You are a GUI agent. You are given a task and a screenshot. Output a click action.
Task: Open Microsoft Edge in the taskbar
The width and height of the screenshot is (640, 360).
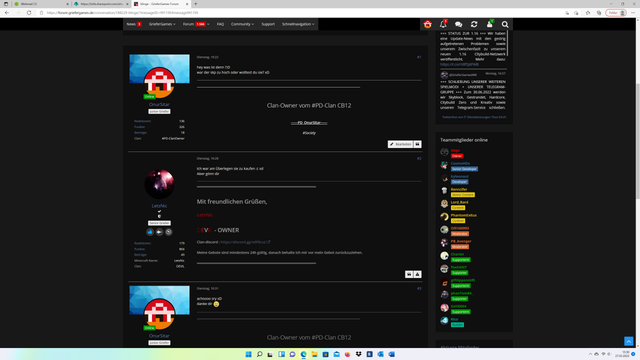point(303,354)
